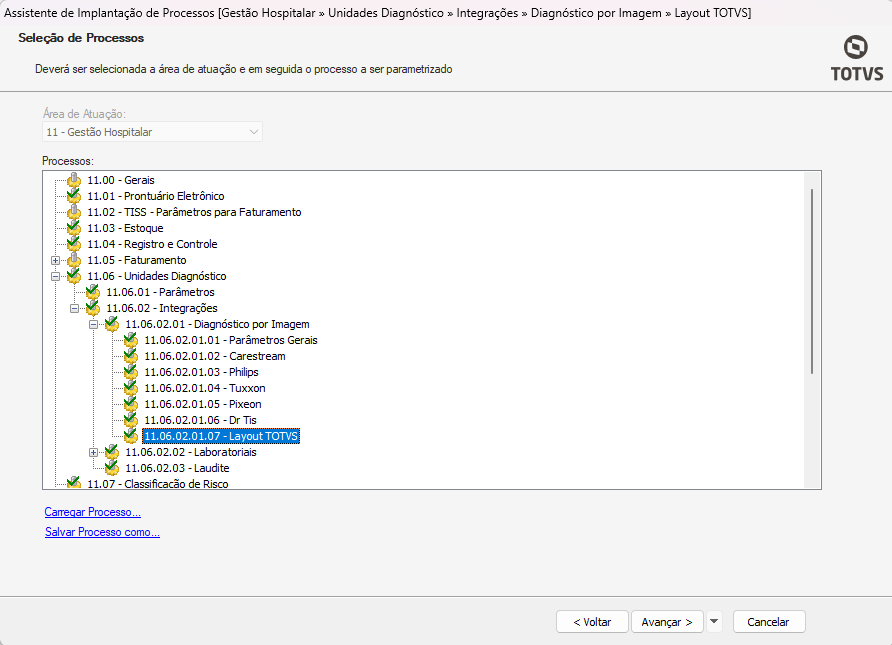
Task: Click the icon of 11.06.02 - Integrações
Action: click(93, 308)
